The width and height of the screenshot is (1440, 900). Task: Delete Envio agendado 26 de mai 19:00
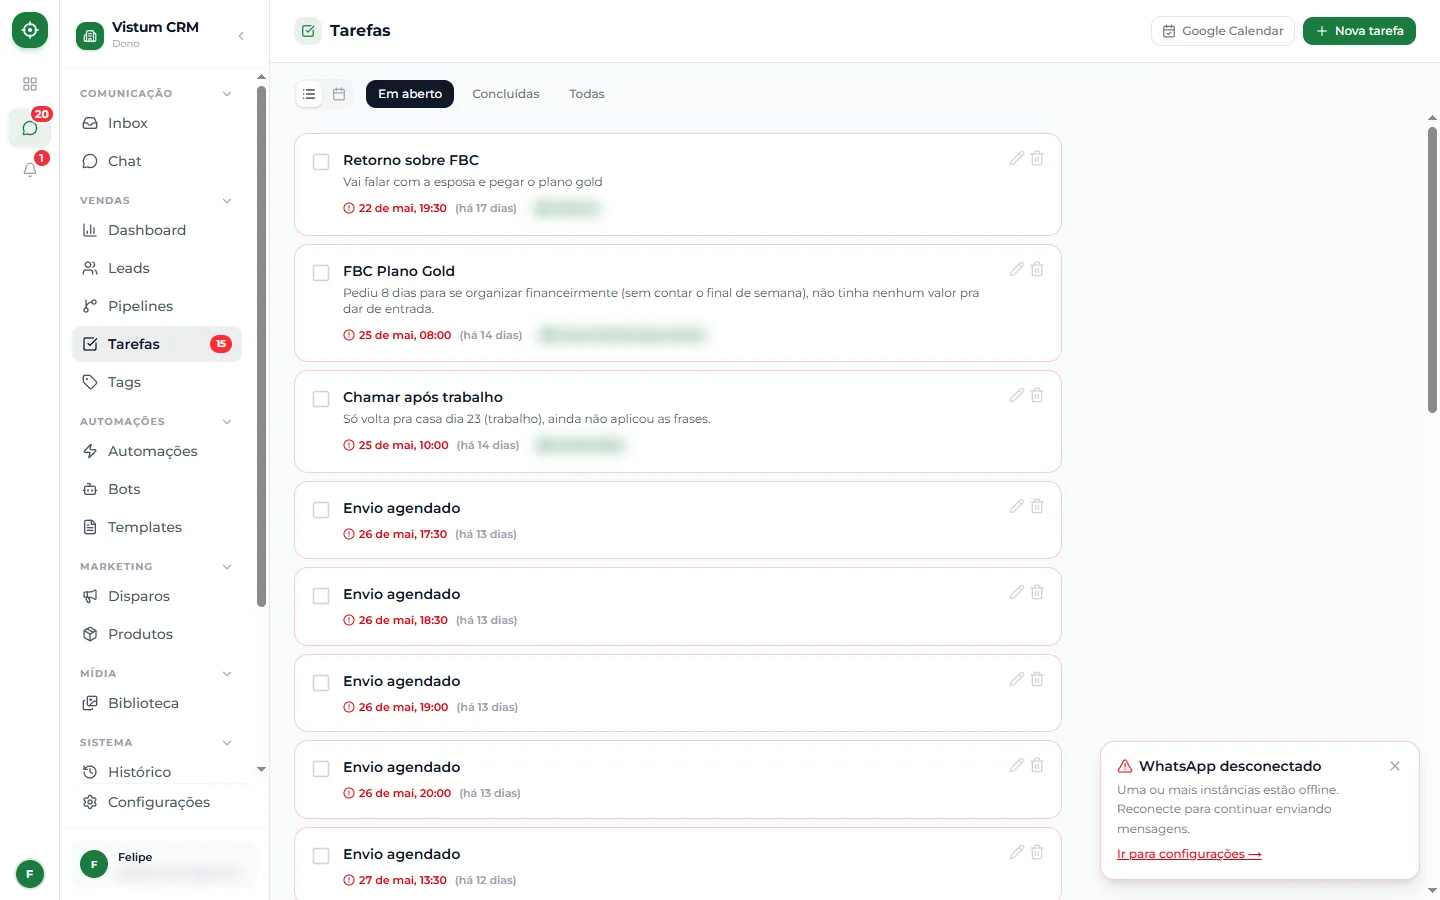(1037, 679)
